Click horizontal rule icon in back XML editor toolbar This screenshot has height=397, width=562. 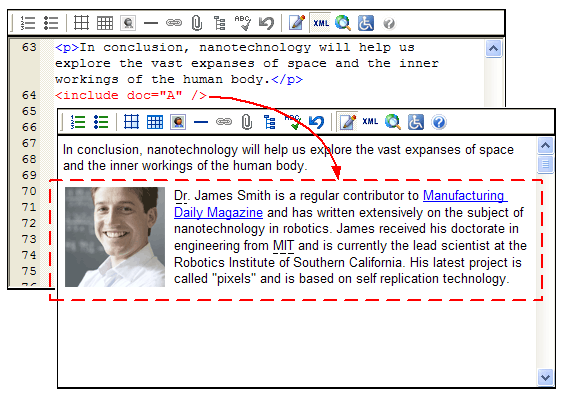(151, 23)
